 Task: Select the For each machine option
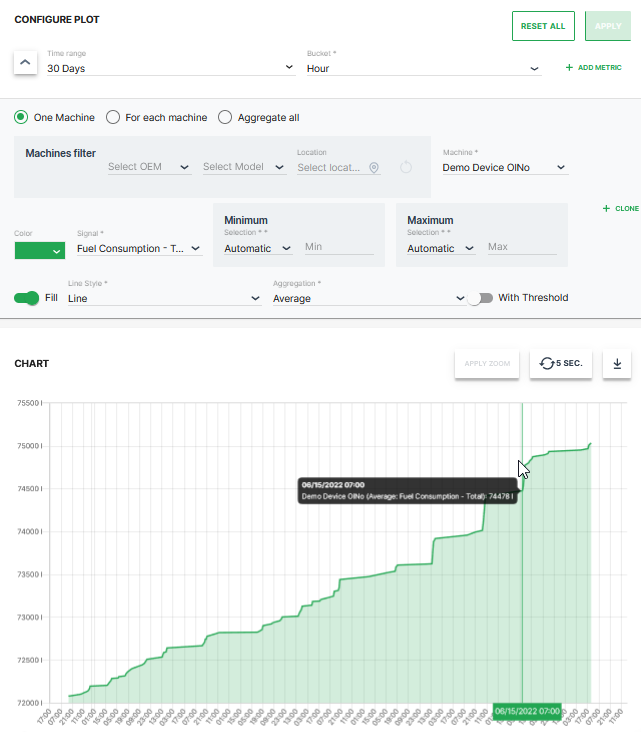[113, 118]
